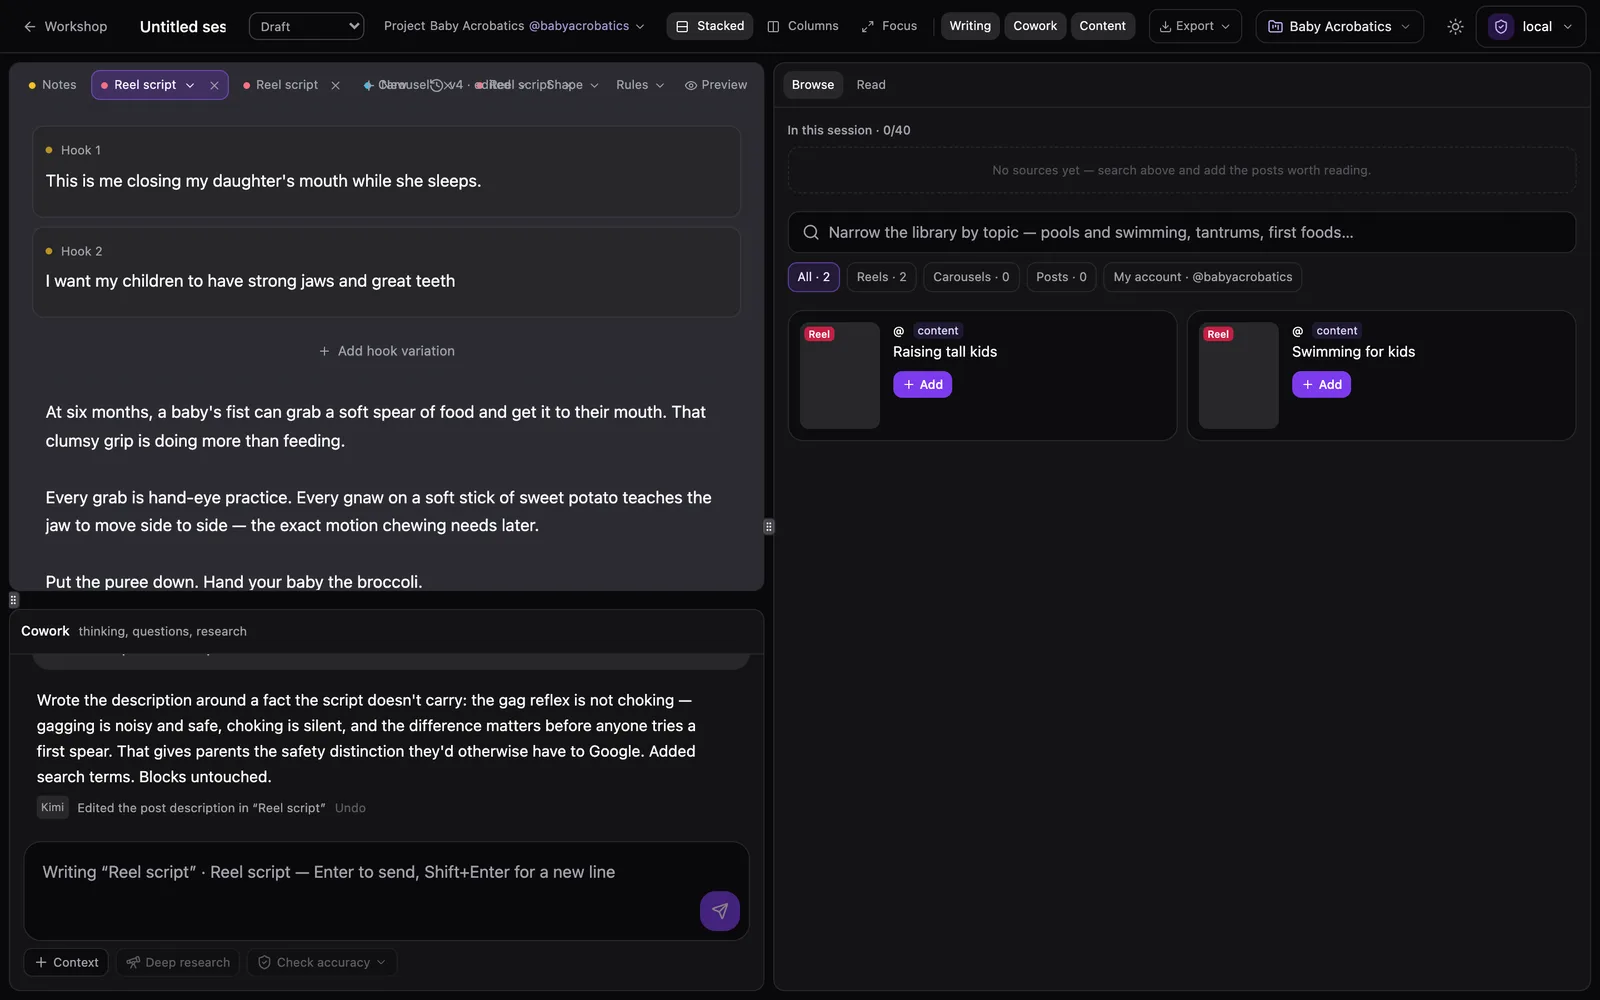Enter Focus mode
This screenshot has height=1000, width=1600.
[889, 26]
